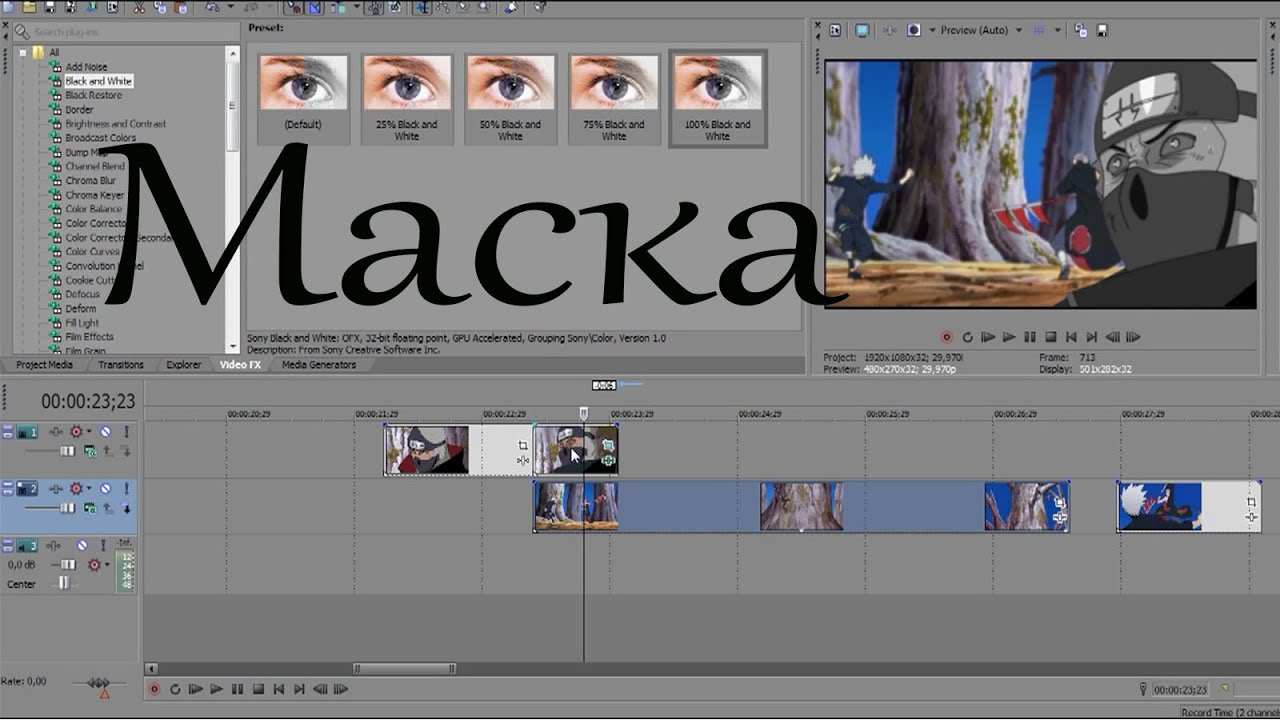Switch to the Media Generators tab
Image resolution: width=1280 pixels, height=720 pixels.
point(318,365)
